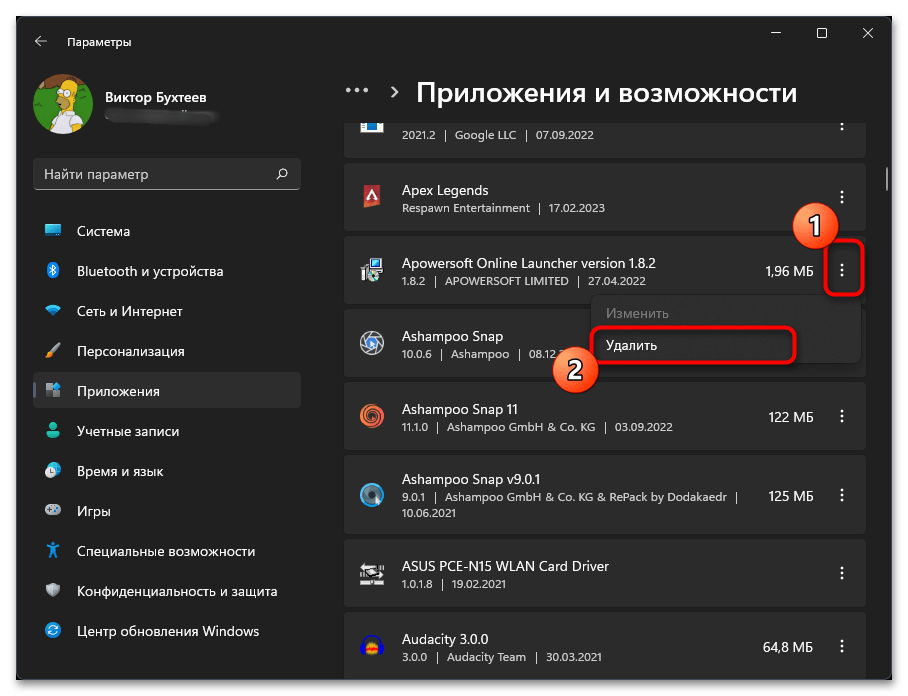Open Система settings section
Viewport: 908px width, 696px height.
click(x=167, y=231)
